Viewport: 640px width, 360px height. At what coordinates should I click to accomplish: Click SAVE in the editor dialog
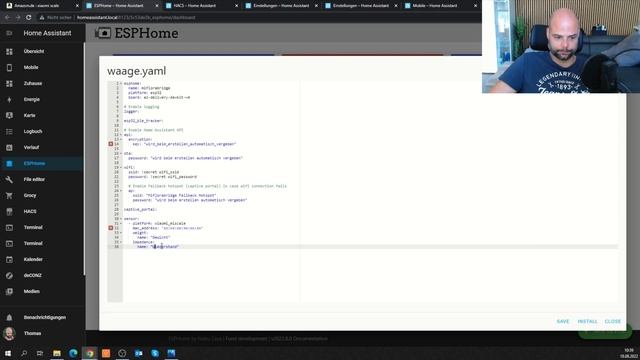pyautogui.click(x=563, y=322)
